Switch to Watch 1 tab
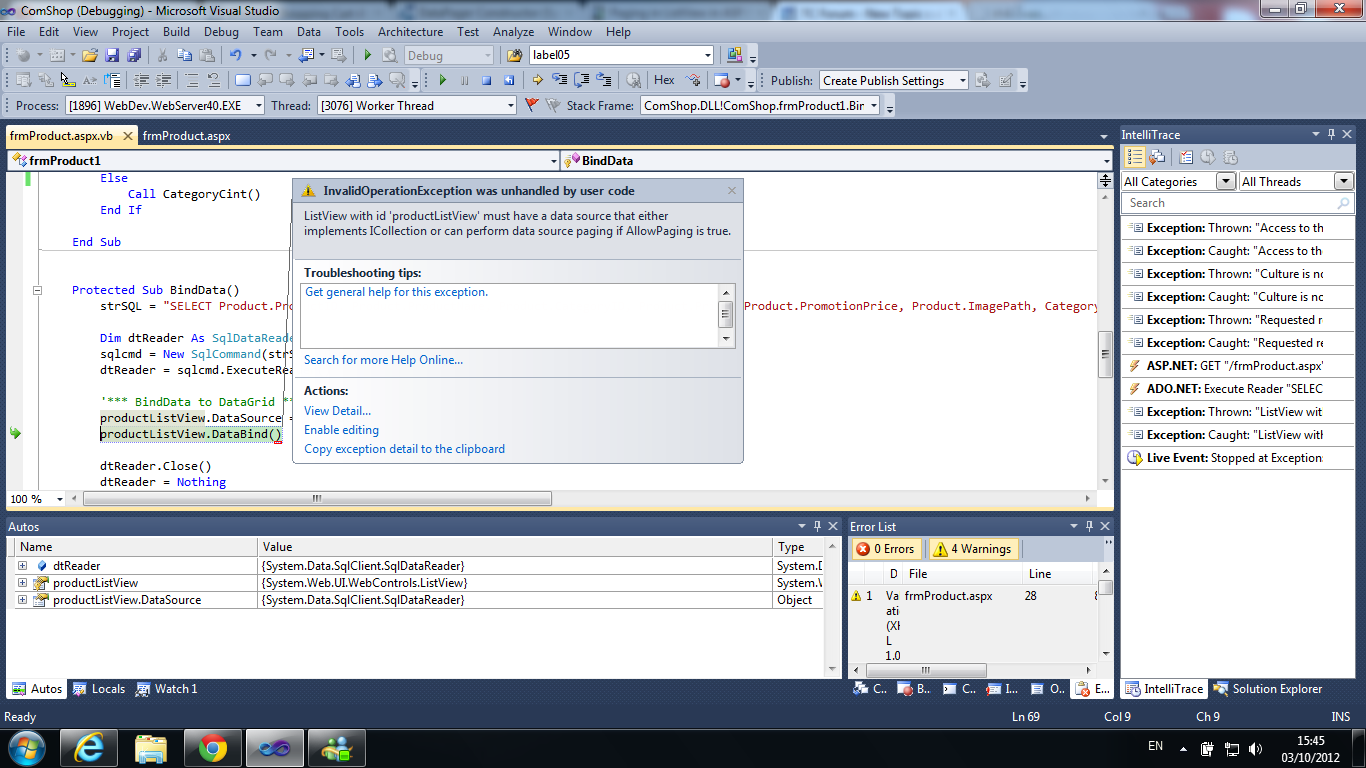1366x768 pixels. (x=167, y=689)
